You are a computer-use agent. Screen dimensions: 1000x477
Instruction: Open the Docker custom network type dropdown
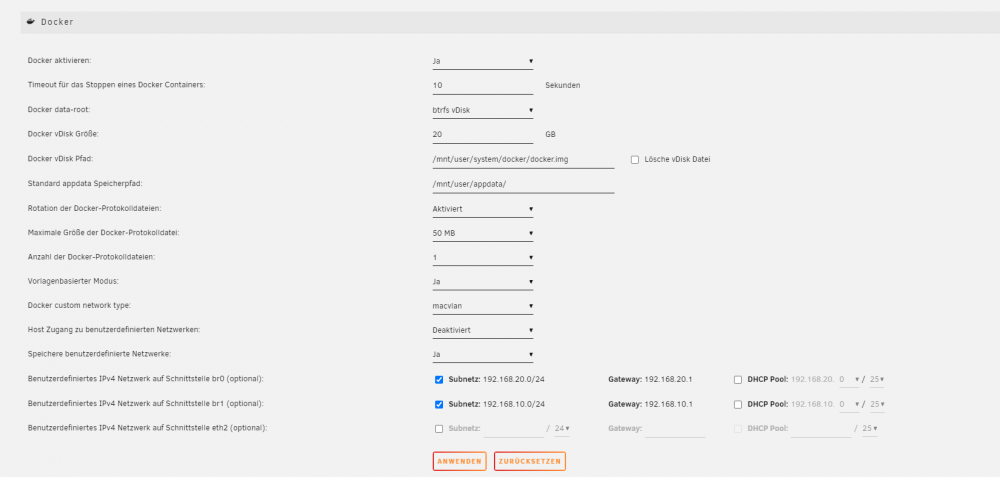pyautogui.click(x=483, y=306)
